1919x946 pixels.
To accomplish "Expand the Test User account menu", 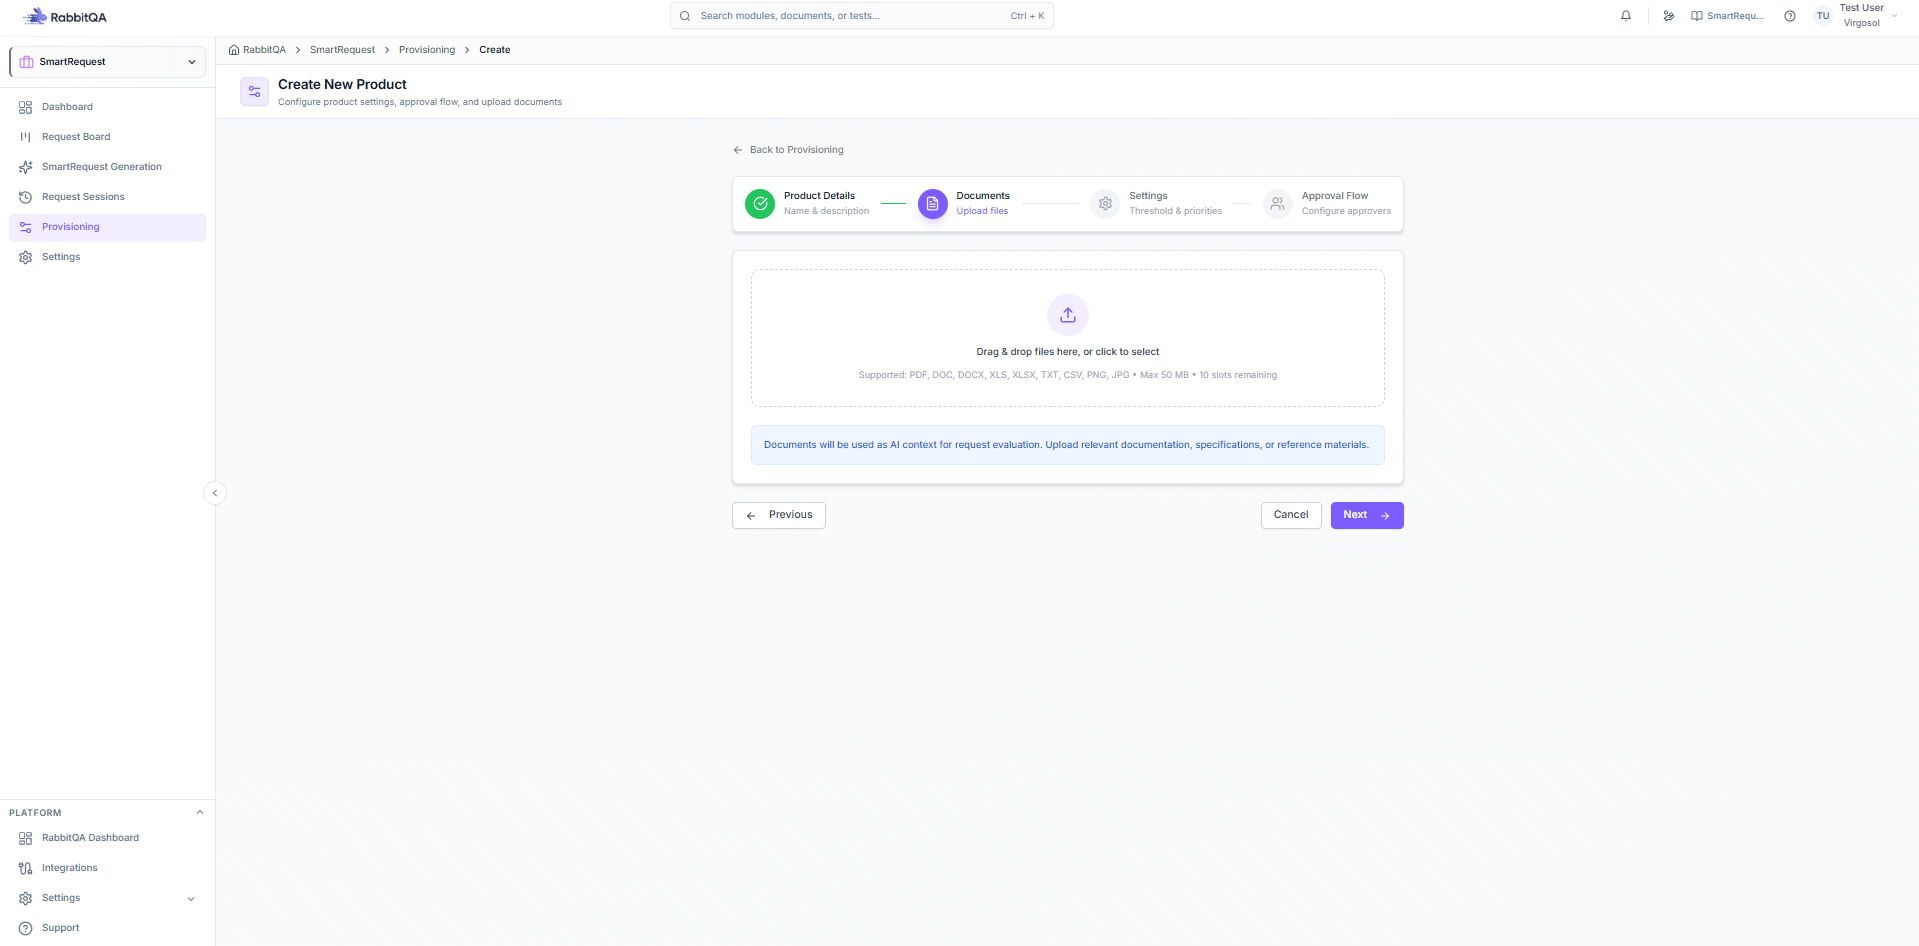I will pyautogui.click(x=1894, y=16).
